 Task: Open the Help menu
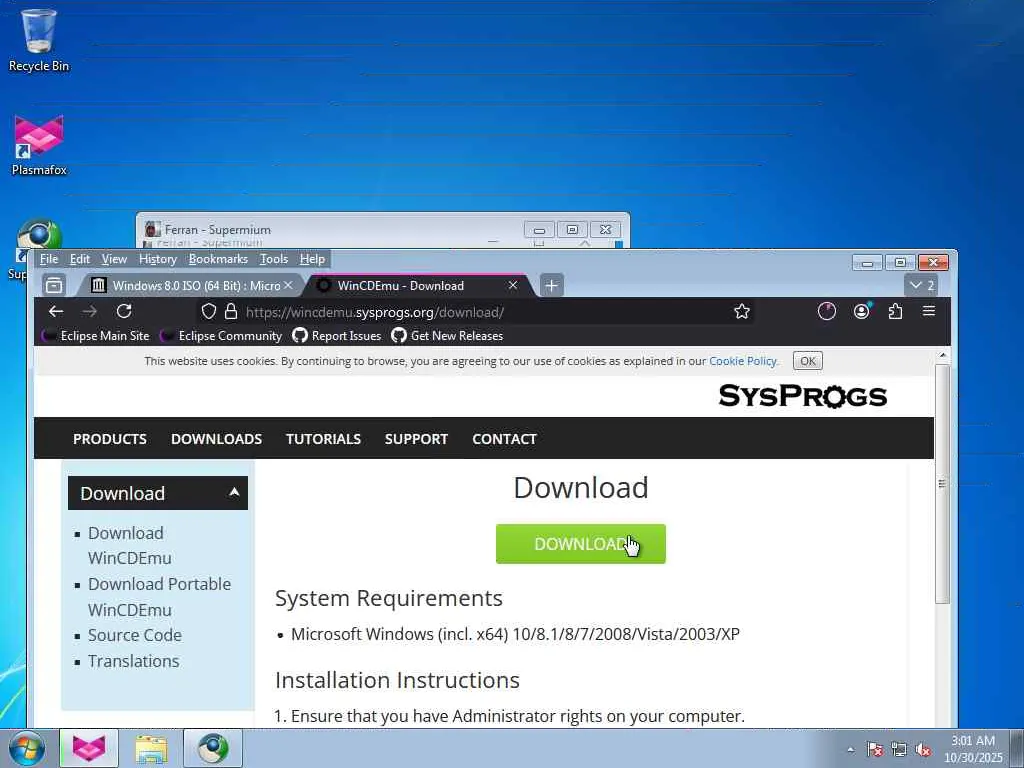(x=312, y=259)
